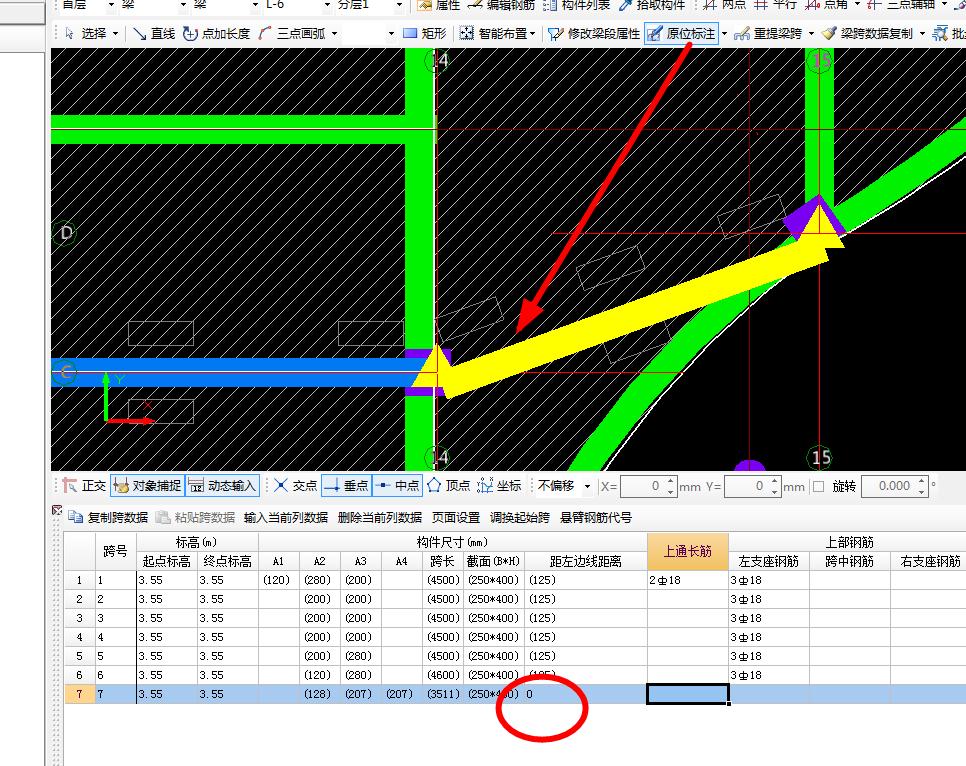Image resolution: width=966 pixels, height=766 pixels.
Task: Toggle 动态输入 dynamic input
Action: (x=222, y=486)
